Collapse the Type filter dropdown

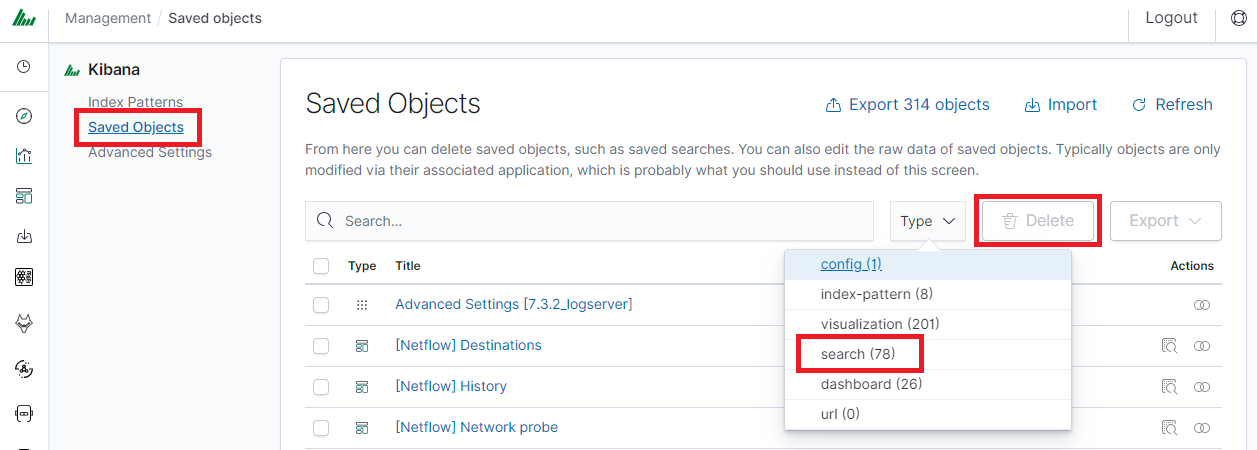click(x=928, y=221)
